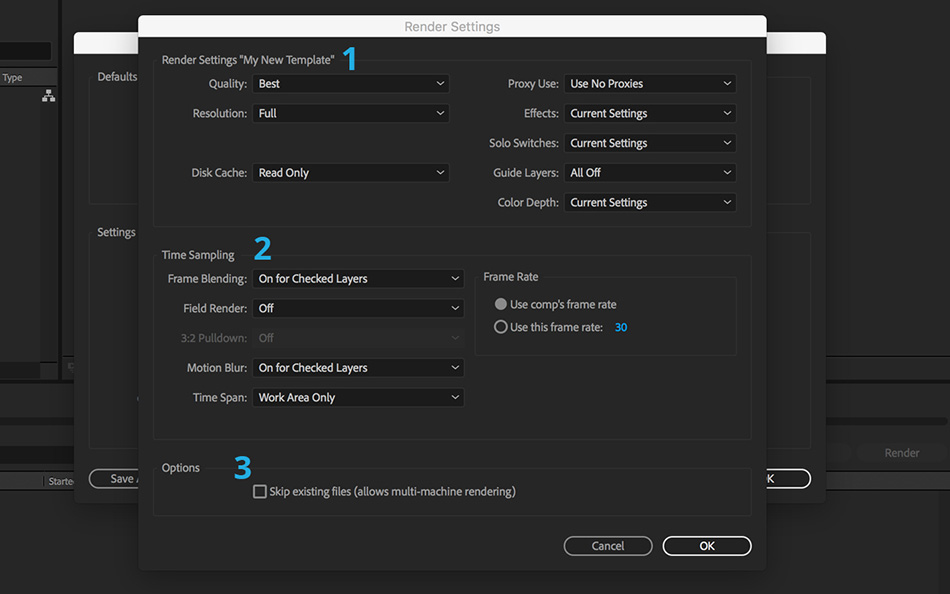
Task: Expand the Disk Cache dropdown
Action: pos(350,173)
